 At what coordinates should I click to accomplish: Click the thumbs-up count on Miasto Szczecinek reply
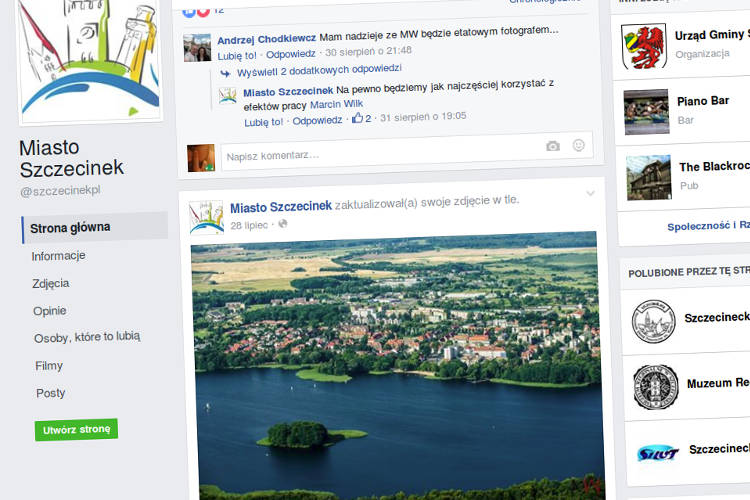362,118
